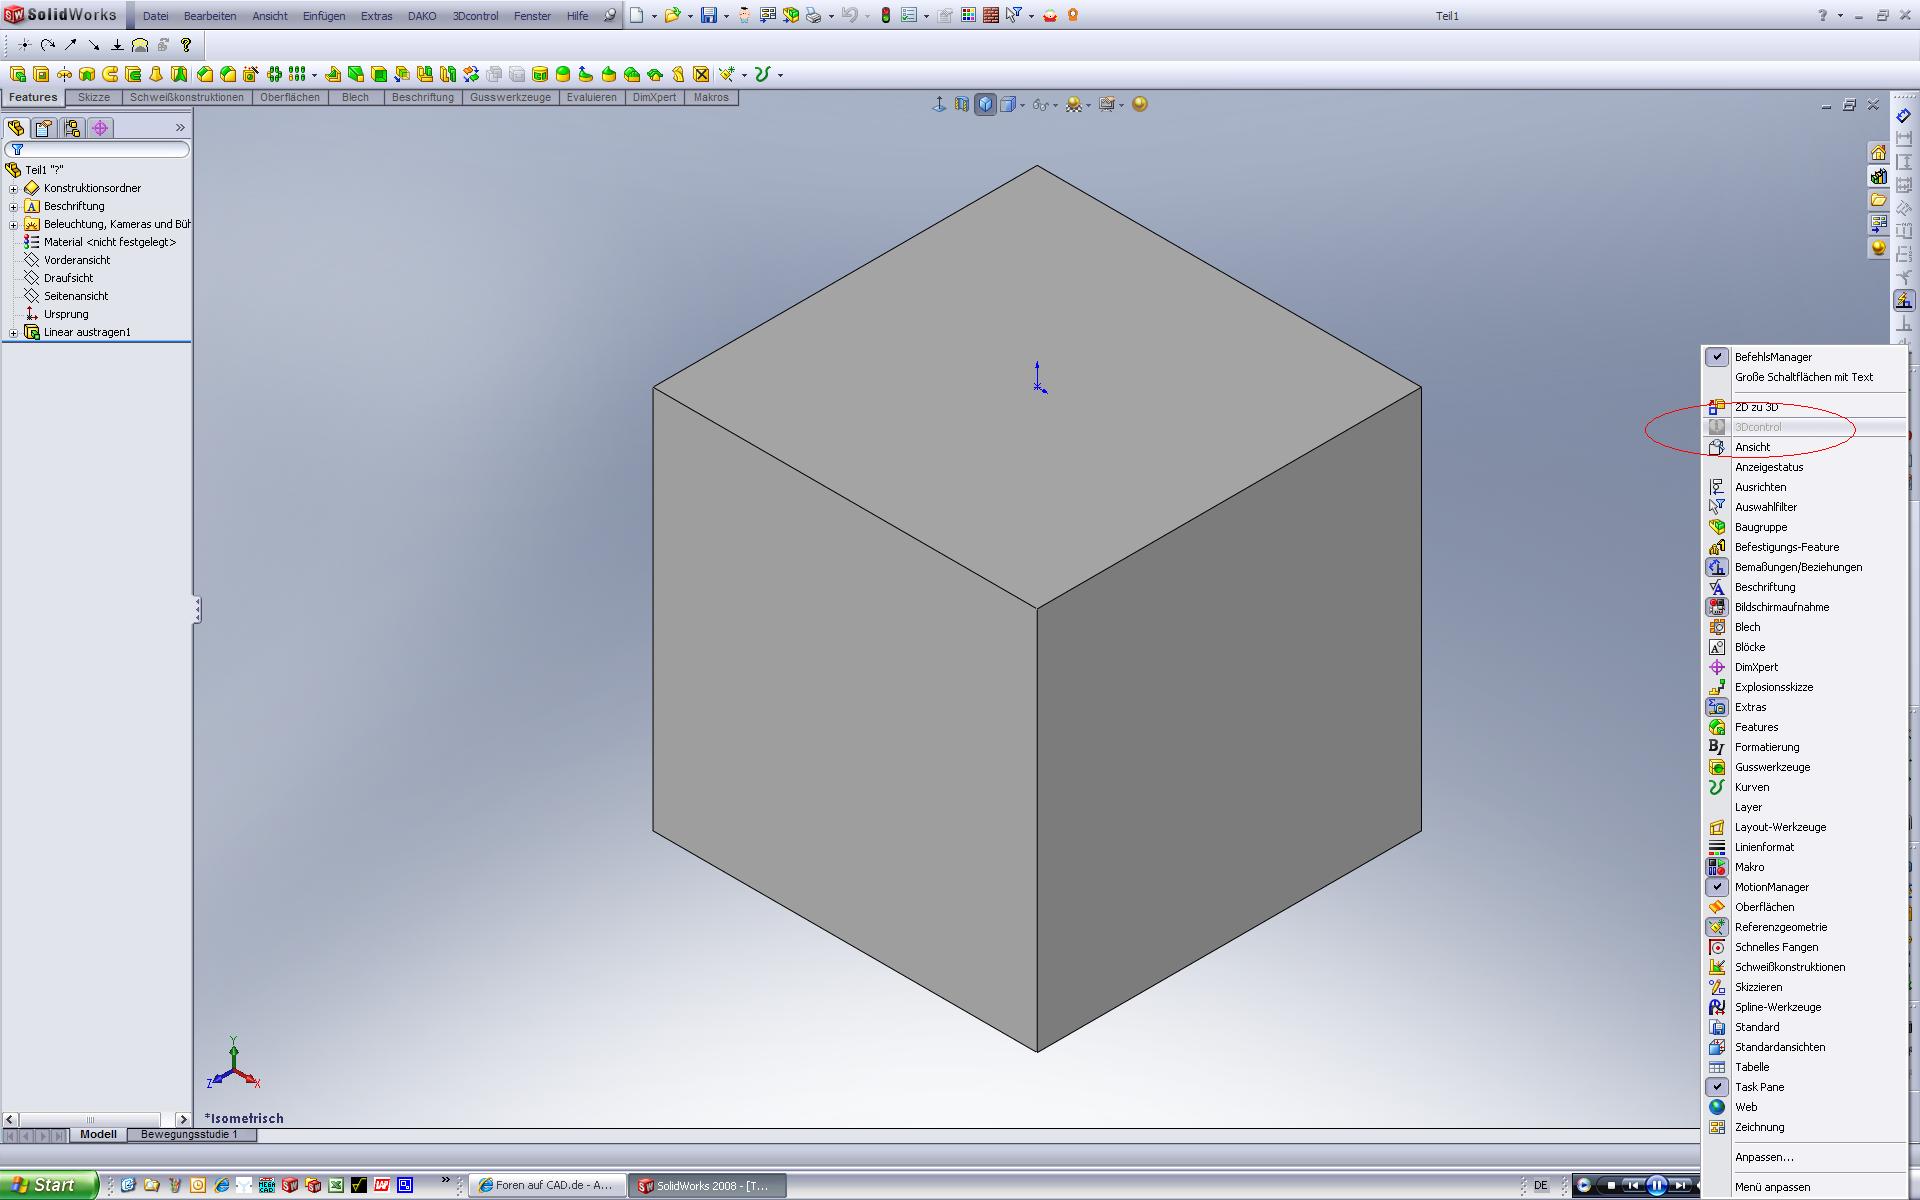Open the DimXpertManager tab icon
1920x1200 pixels.
coord(99,128)
